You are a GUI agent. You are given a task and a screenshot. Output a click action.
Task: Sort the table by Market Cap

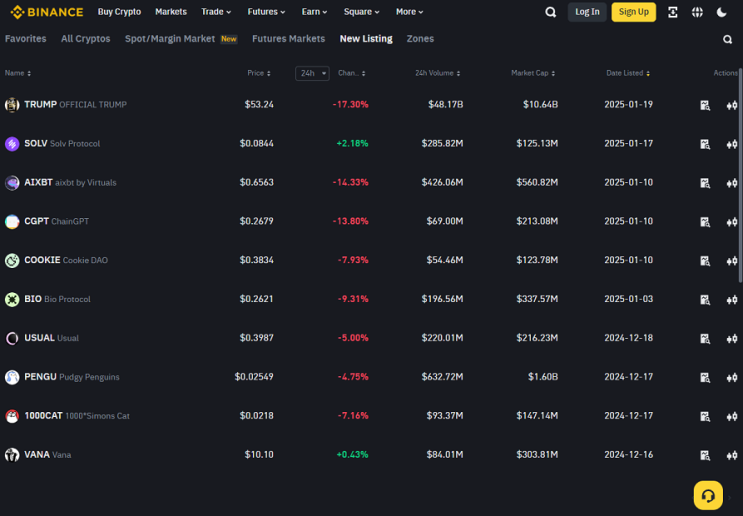(533, 73)
